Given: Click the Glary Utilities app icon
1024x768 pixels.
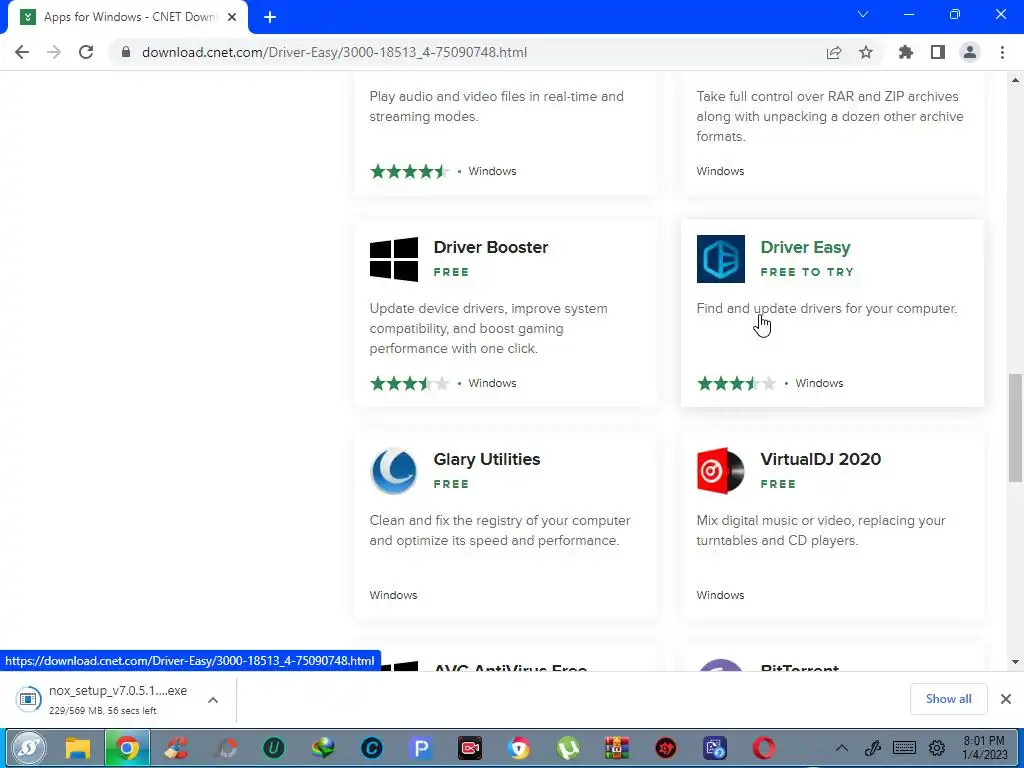Looking at the screenshot, I should tap(394, 471).
